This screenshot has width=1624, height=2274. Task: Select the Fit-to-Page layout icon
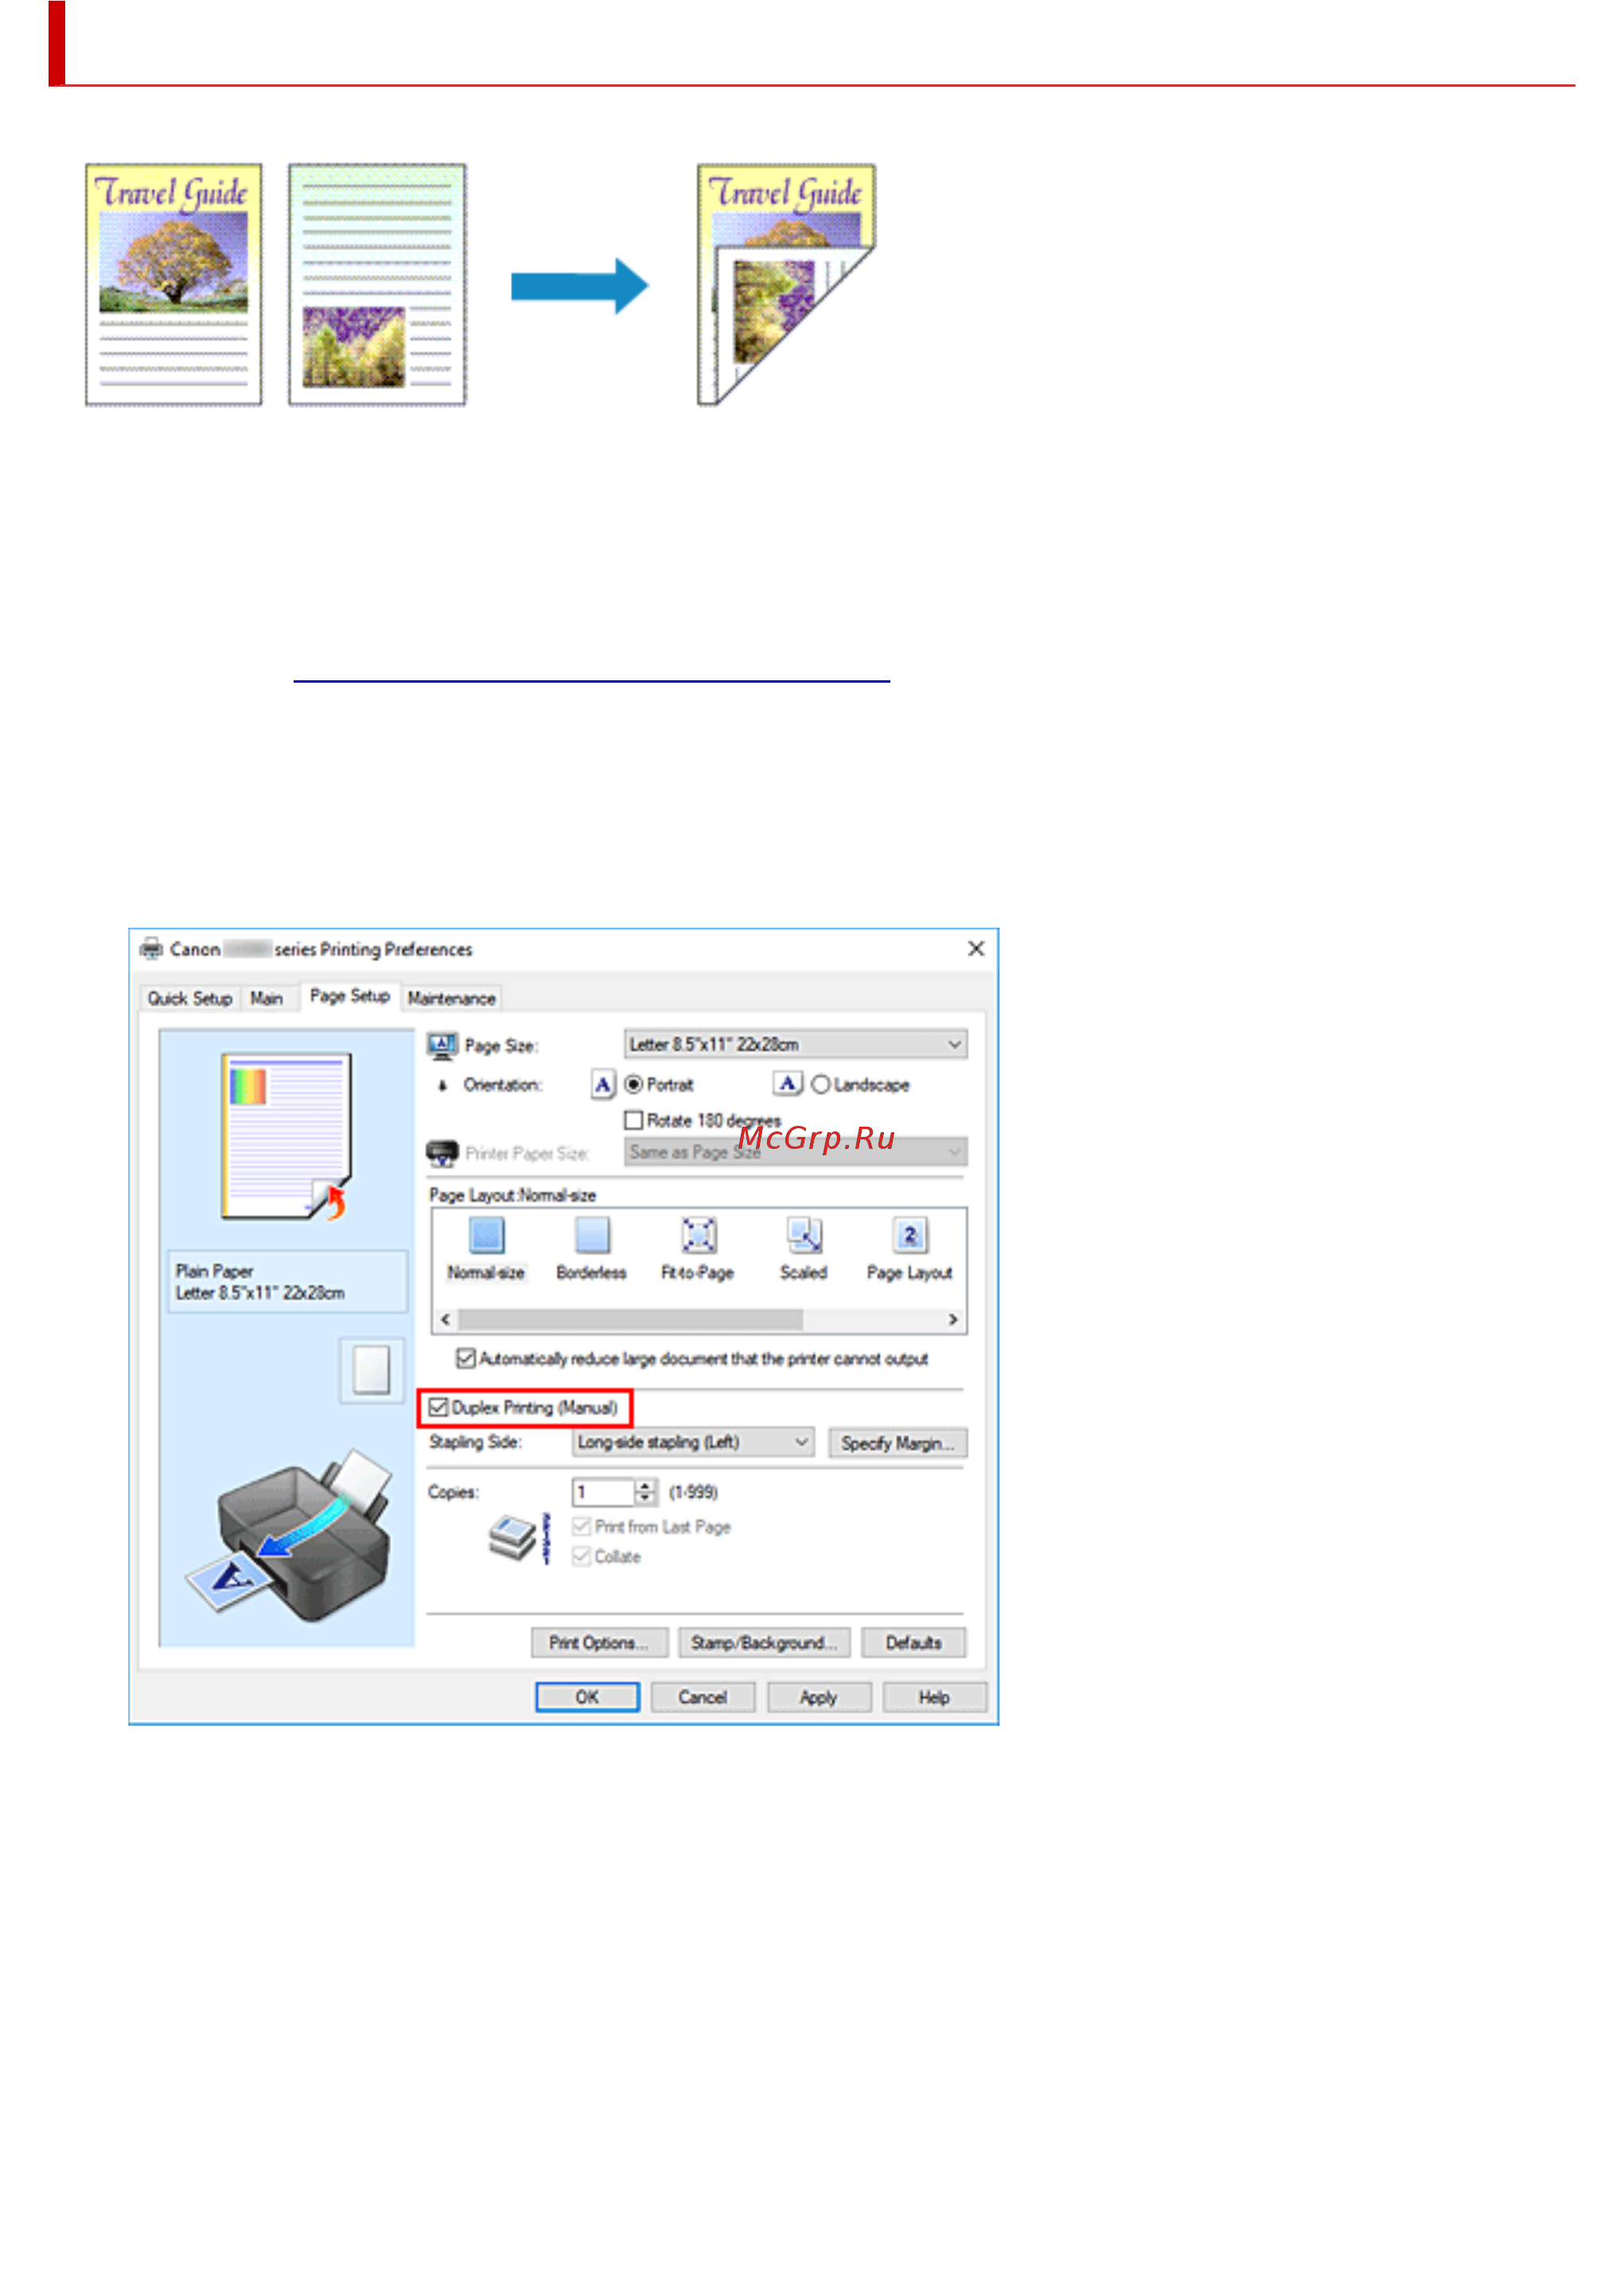[698, 1236]
